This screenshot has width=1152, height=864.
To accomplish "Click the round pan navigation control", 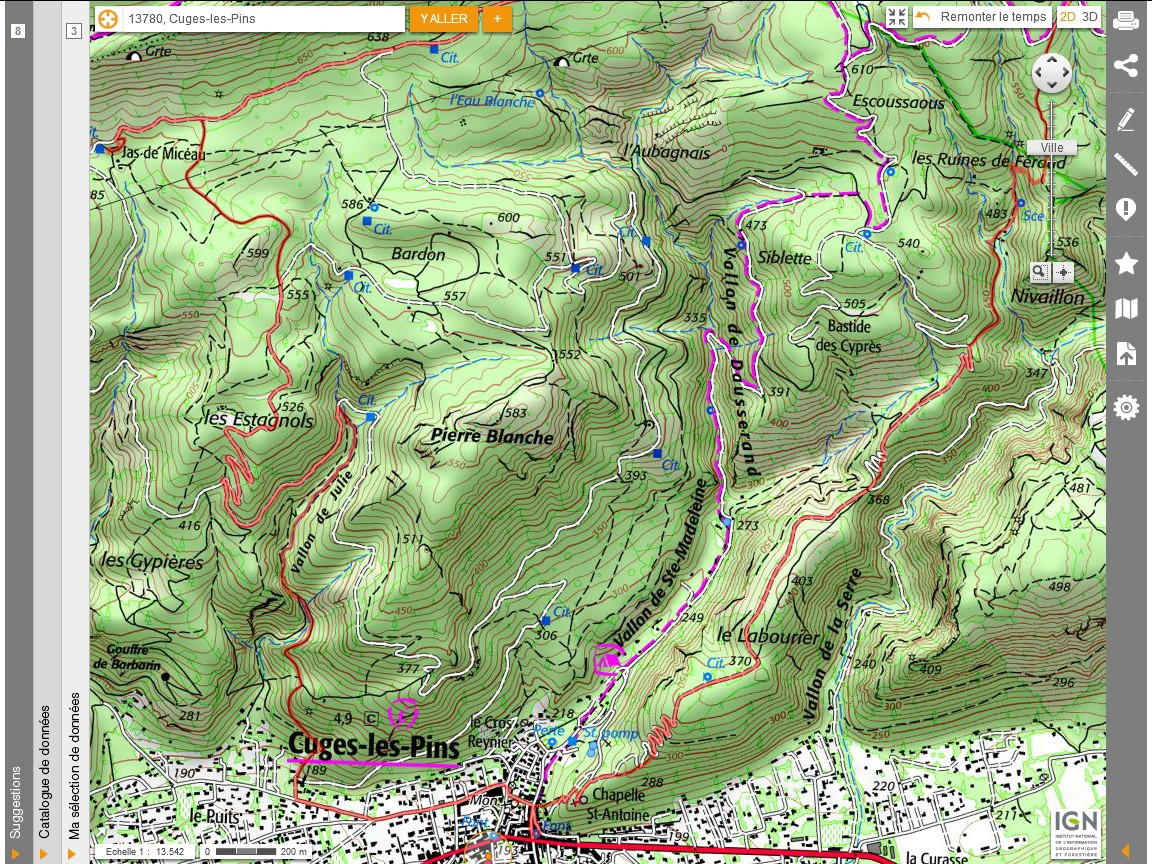I will pos(1051,73).
